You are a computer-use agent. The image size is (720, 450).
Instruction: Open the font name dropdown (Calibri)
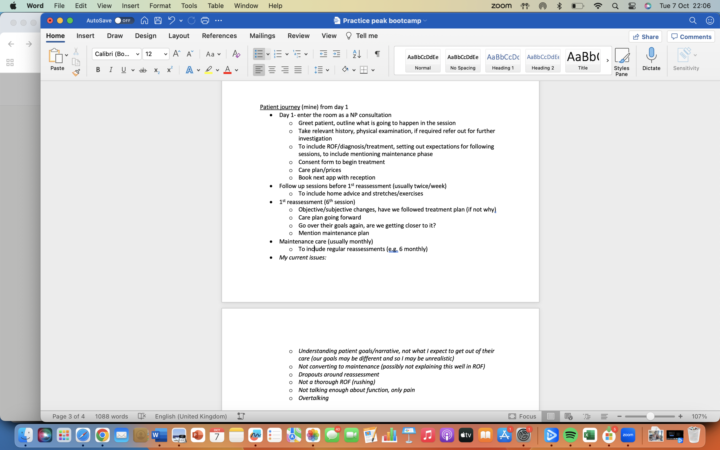116,53
